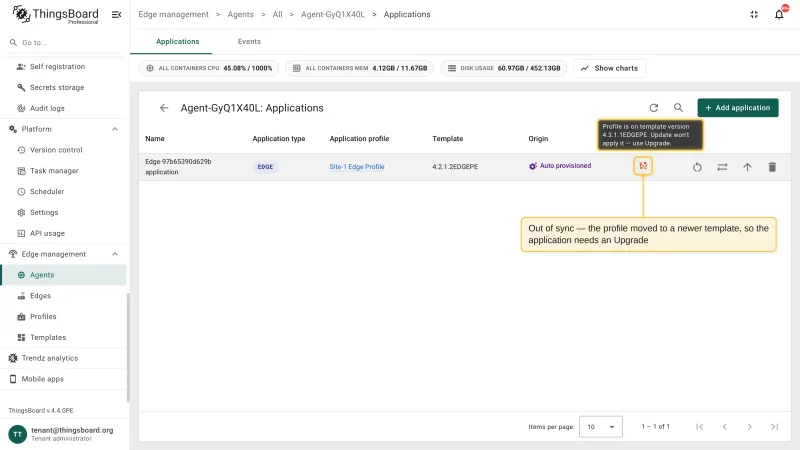The width and height of the screenshot is (800, 450).
Task: Sort by Application profile column header
Action: tap(359, 139)
